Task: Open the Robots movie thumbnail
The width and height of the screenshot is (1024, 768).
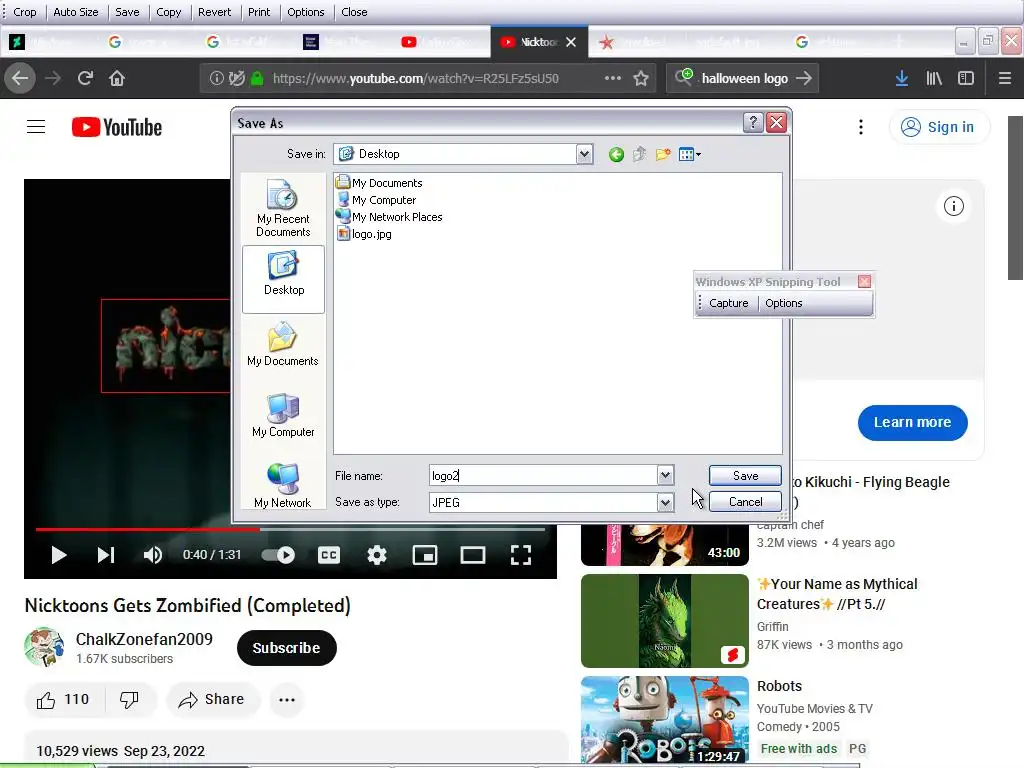Action: tap(664, 720)
